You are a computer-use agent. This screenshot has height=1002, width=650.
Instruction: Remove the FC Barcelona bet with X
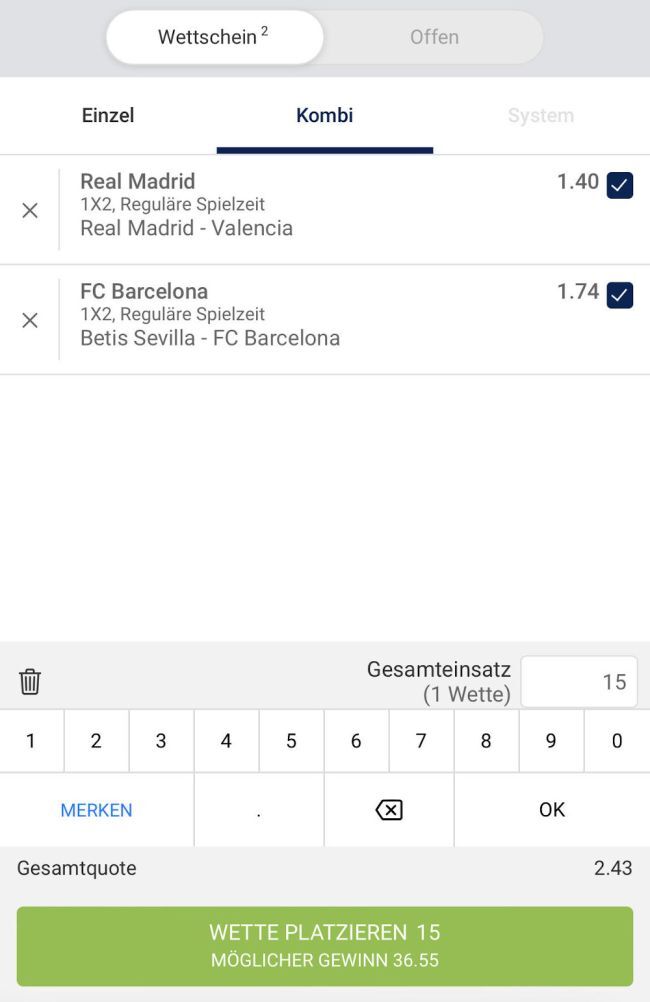click(x=30, y=320)
